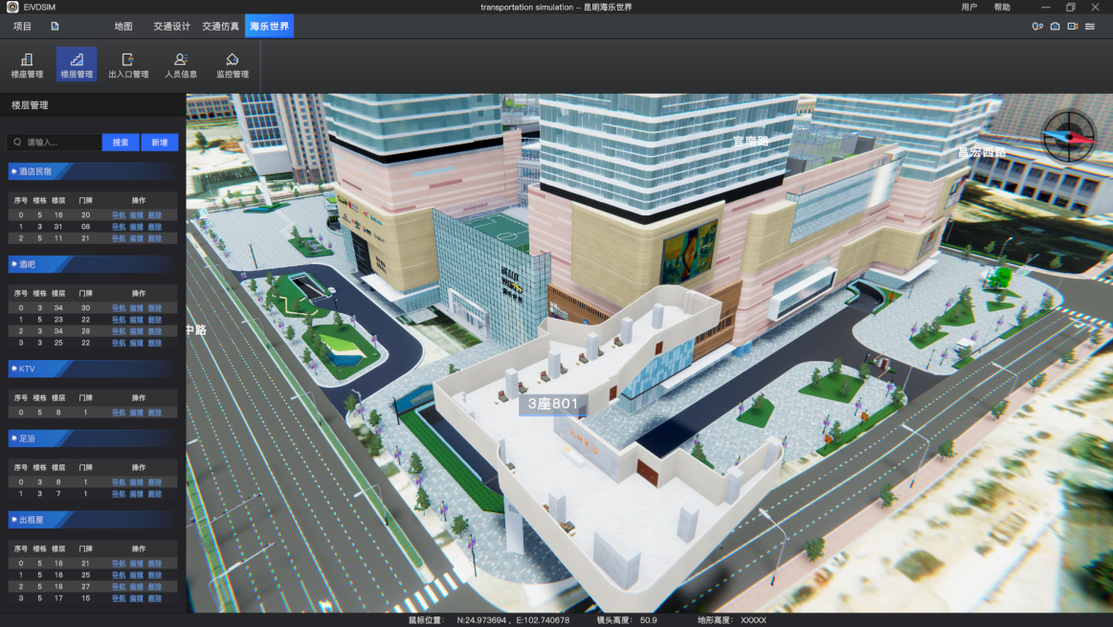Open the 监控管理 monitoring management tool
1113x627 pixels.
(232, 65)
